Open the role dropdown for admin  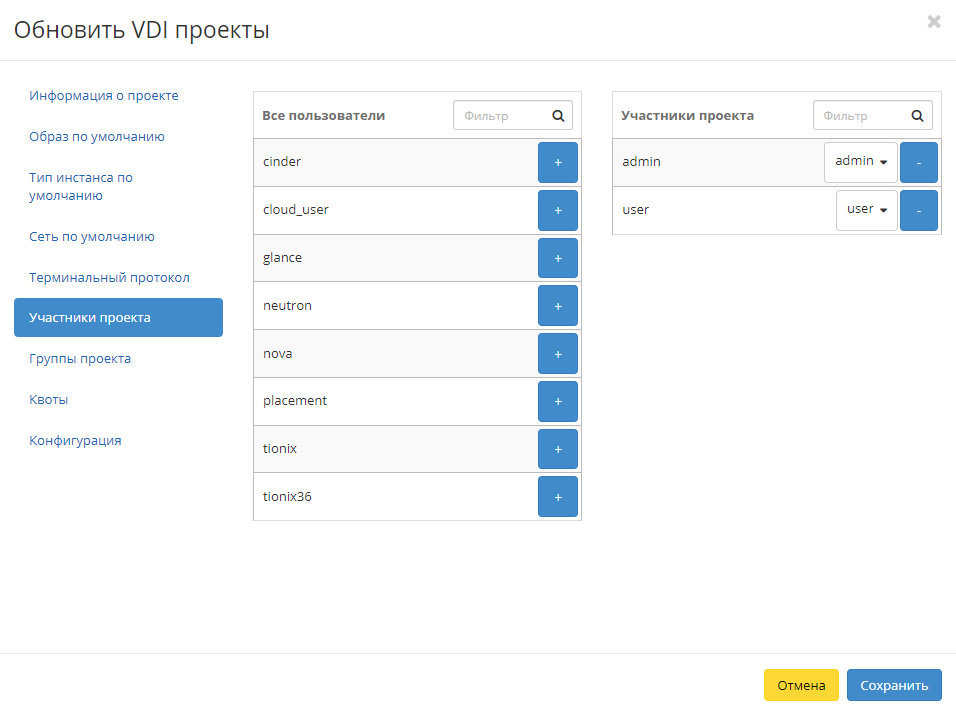[860, 161]
